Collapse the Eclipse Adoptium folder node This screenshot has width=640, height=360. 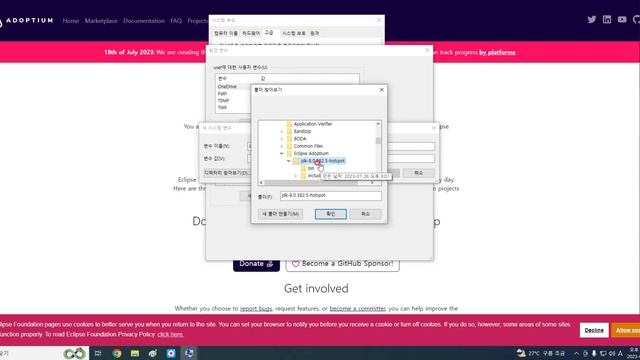282,153
